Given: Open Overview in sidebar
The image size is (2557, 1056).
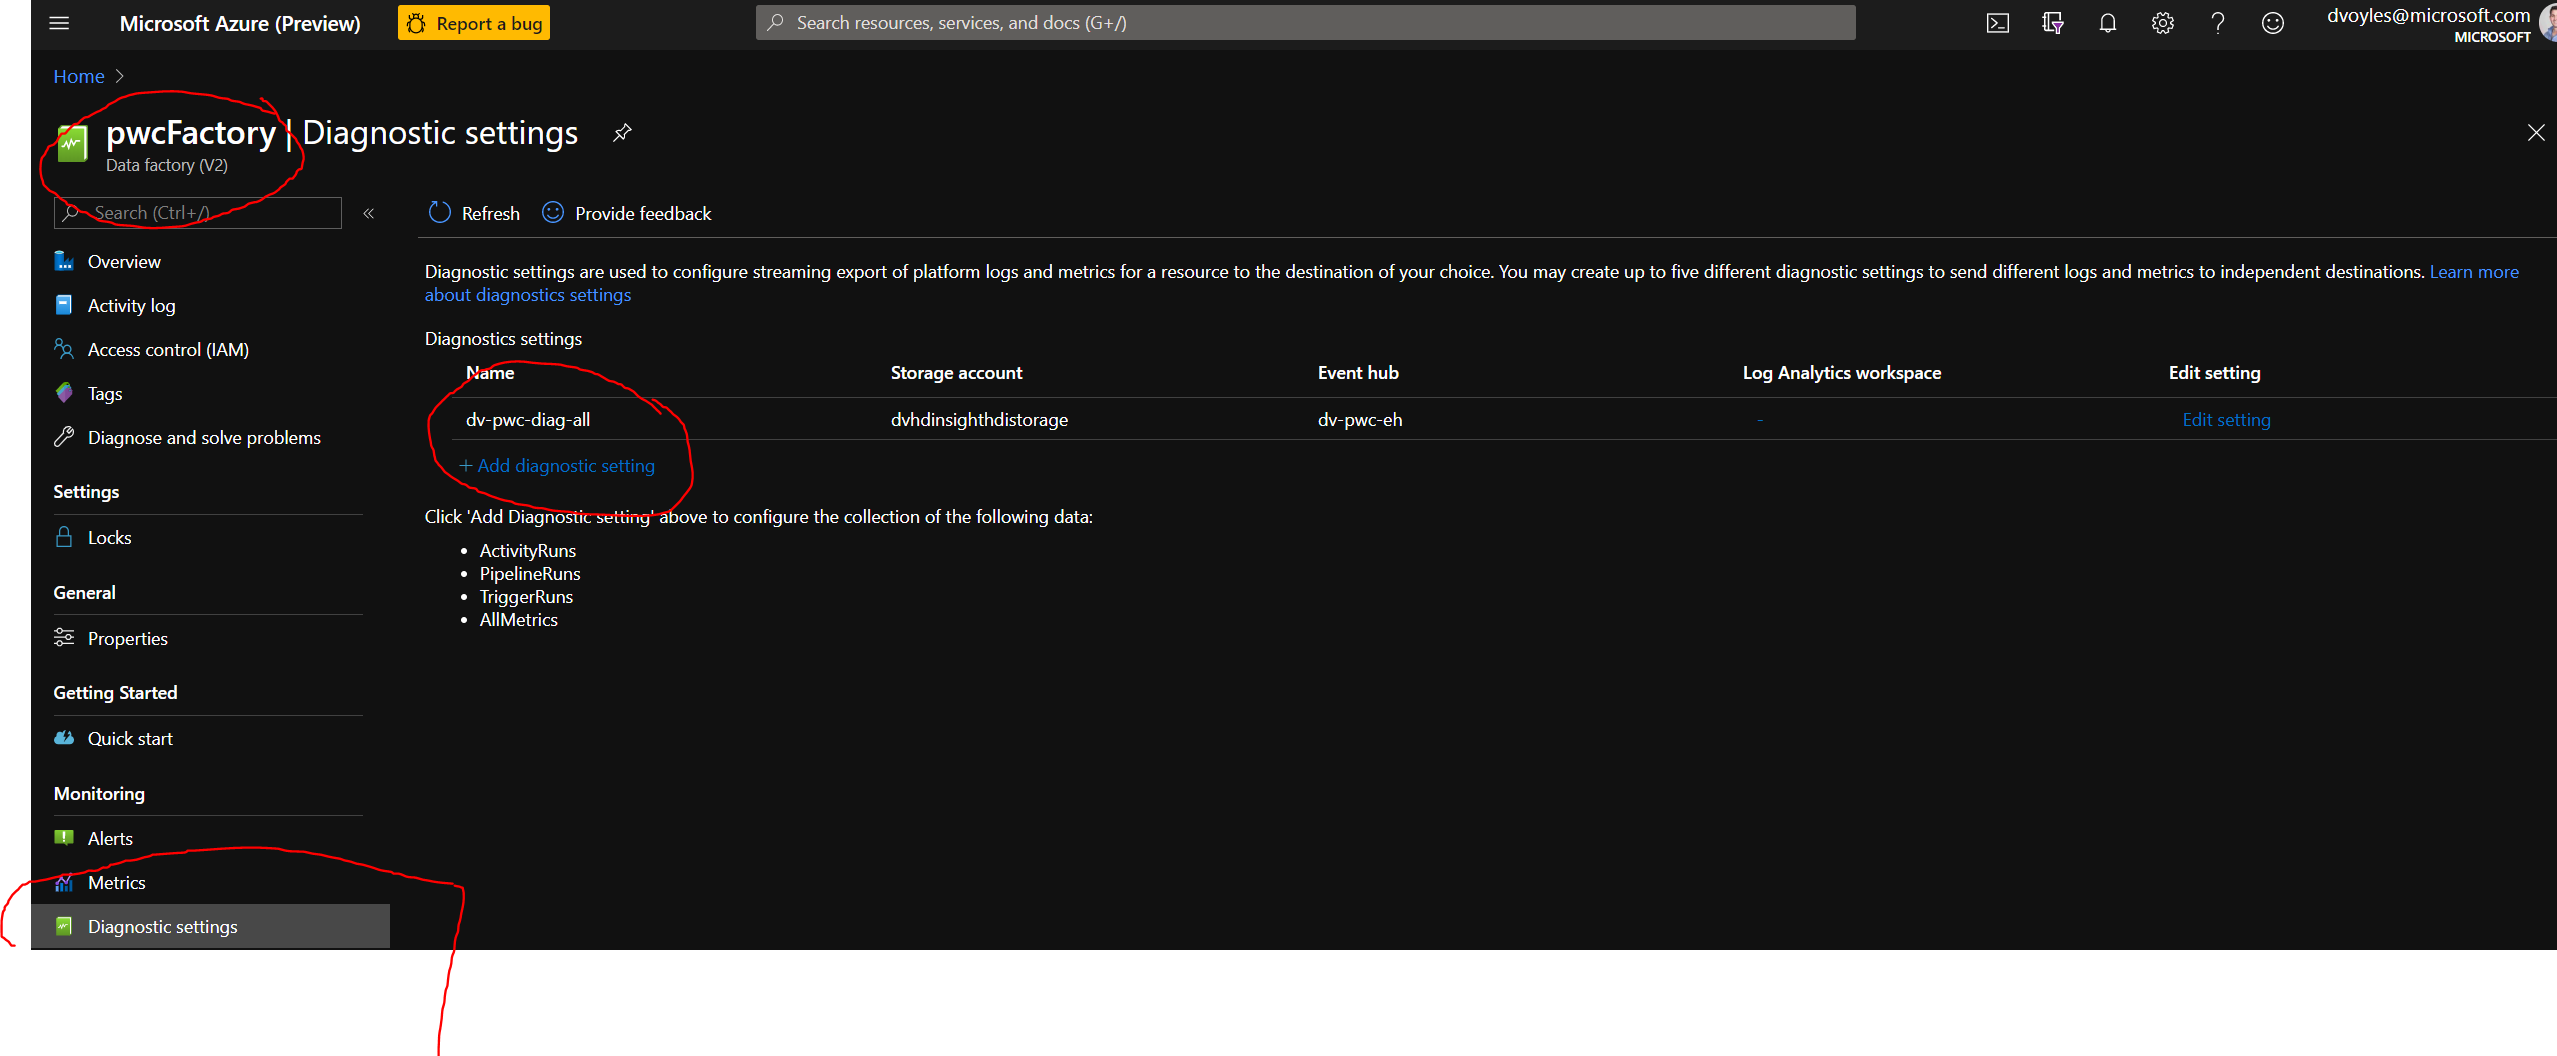Looking at the screenshot, I should coord(124,262).
